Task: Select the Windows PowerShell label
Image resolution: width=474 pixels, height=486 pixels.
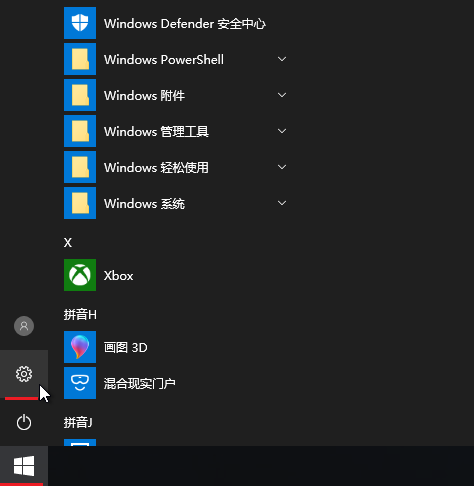Action: tap(164, 60)
